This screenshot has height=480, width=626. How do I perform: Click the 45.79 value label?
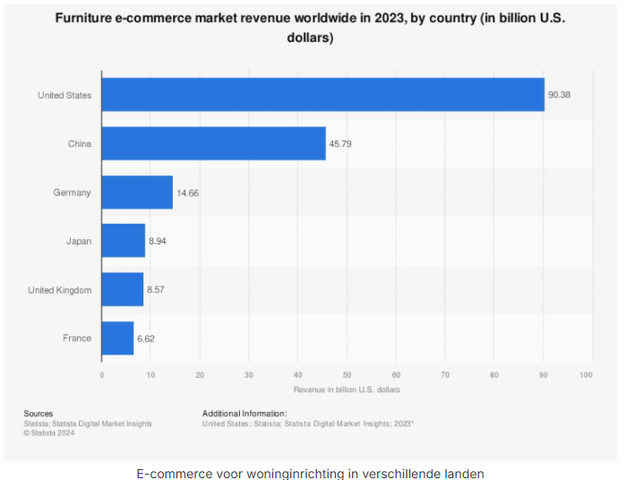(x=341, y=143)
